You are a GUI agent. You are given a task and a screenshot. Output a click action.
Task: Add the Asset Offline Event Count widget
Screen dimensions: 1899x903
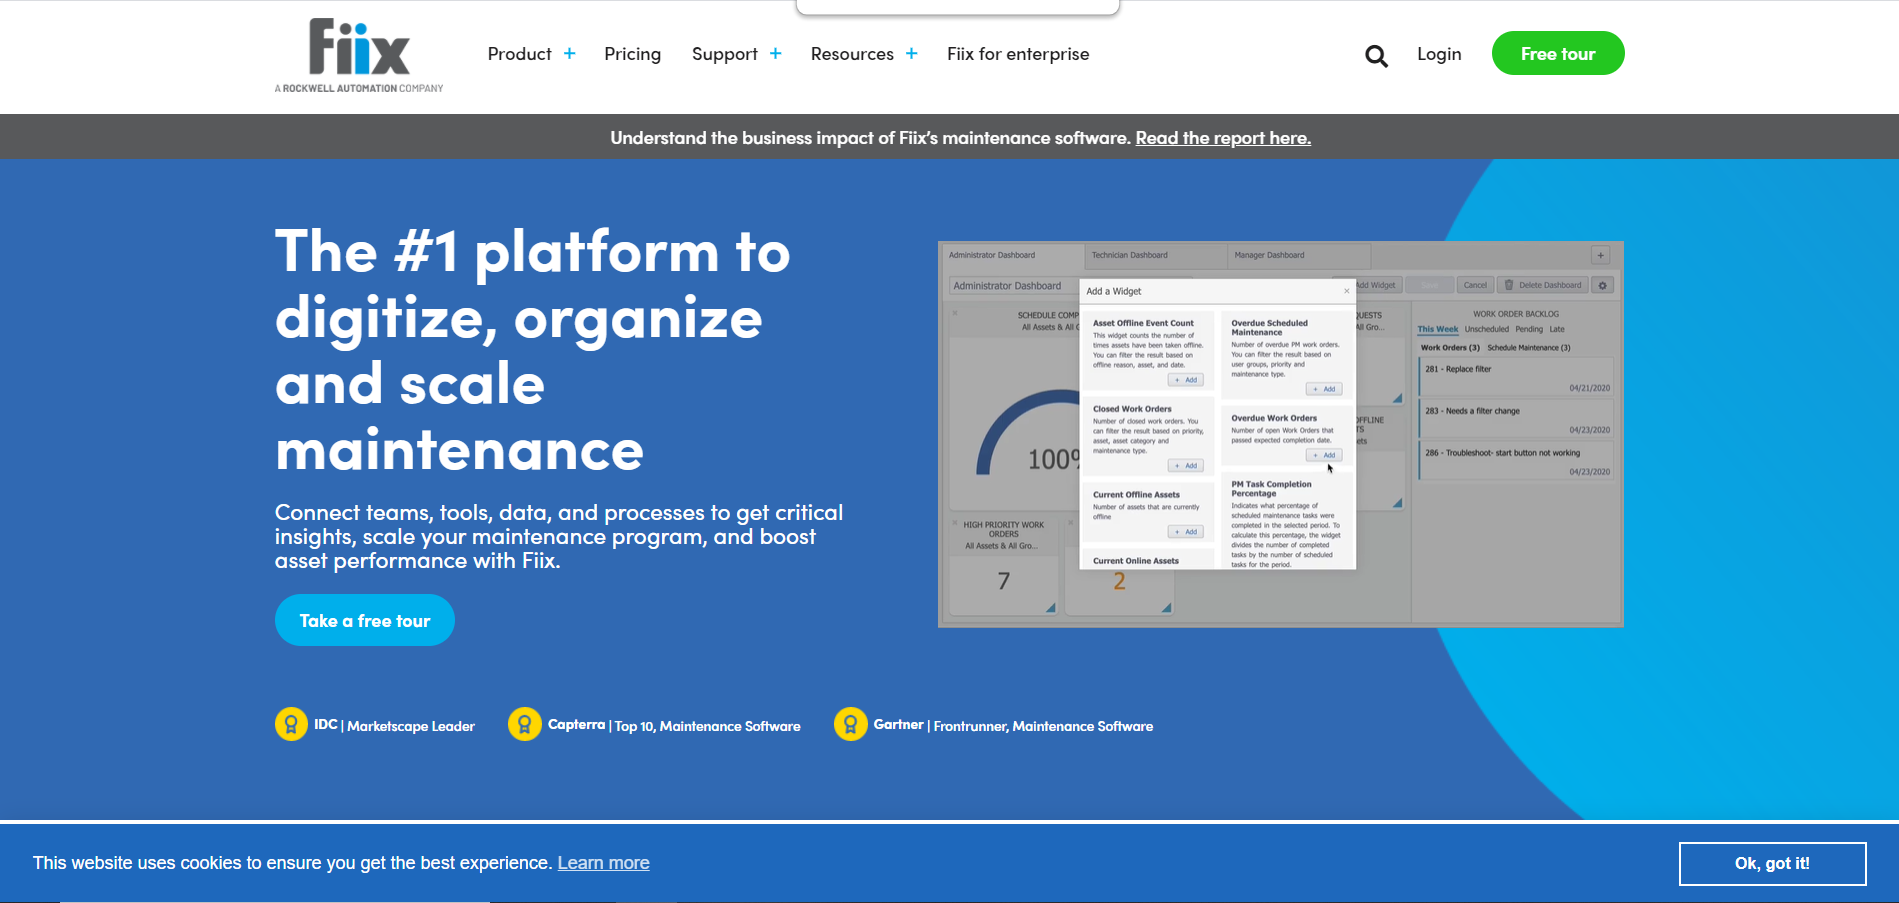(x=1187, y=380)
